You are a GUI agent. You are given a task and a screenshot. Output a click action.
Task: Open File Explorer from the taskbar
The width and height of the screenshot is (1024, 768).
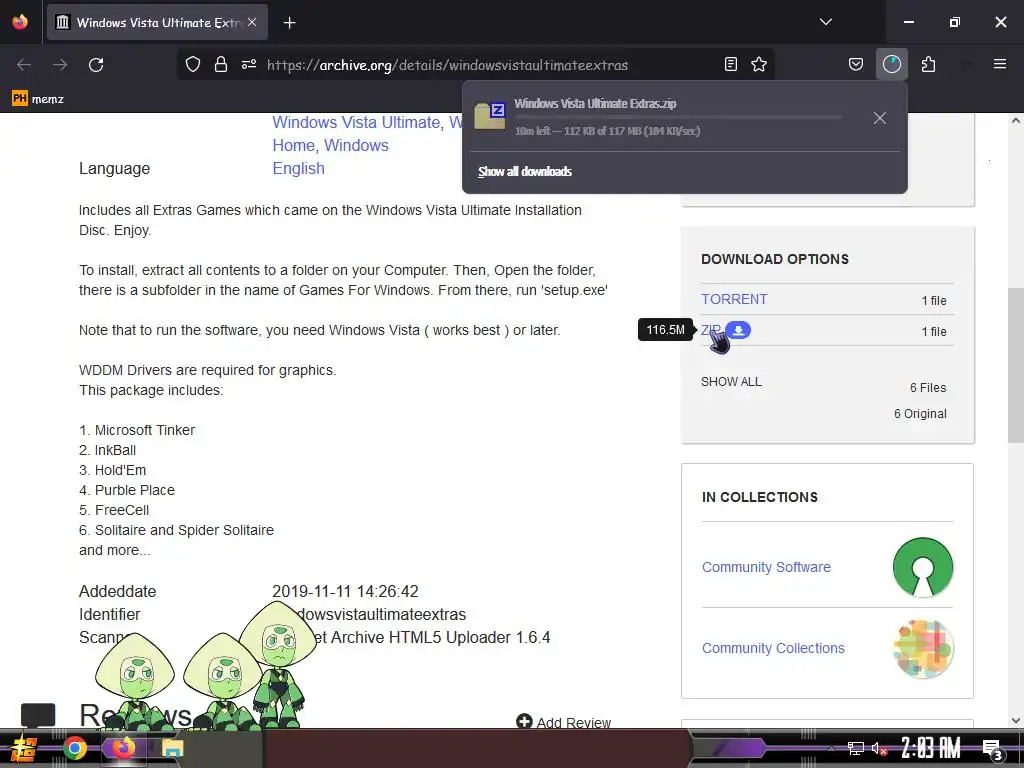click(172, 748)
